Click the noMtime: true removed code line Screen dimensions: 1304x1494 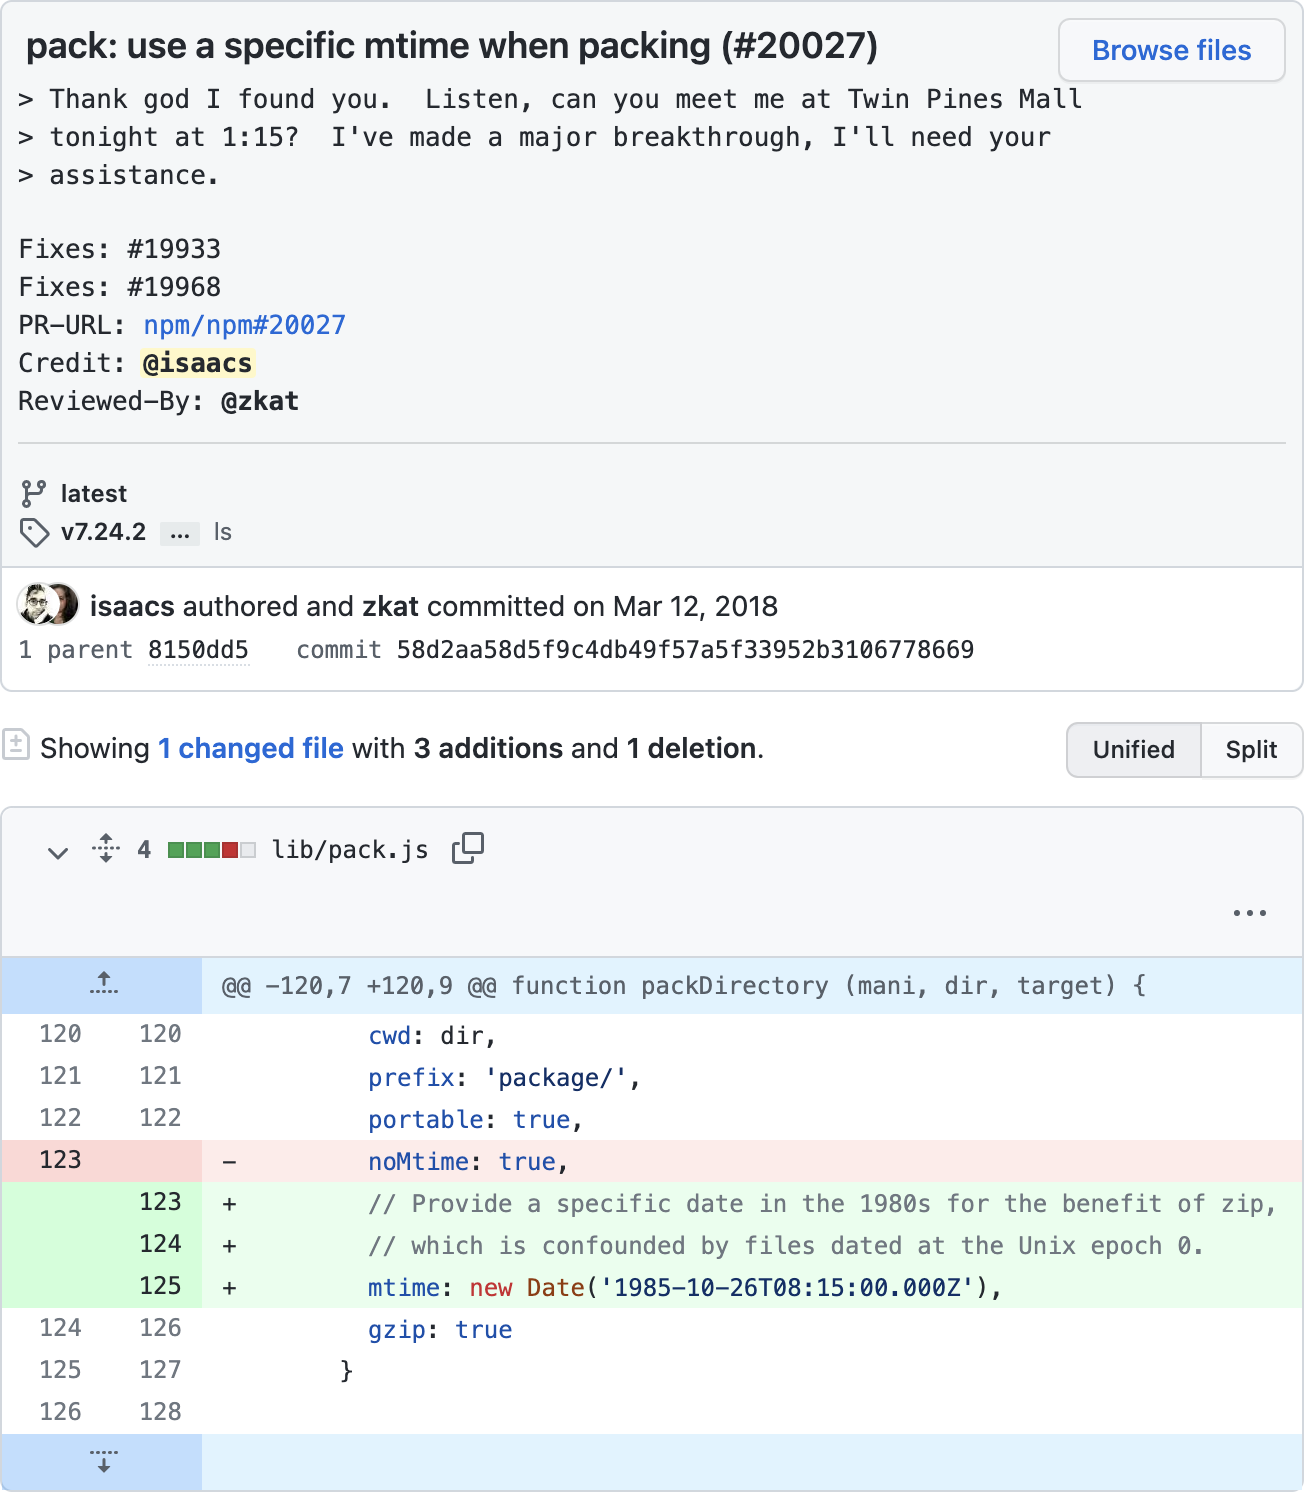752,1161
